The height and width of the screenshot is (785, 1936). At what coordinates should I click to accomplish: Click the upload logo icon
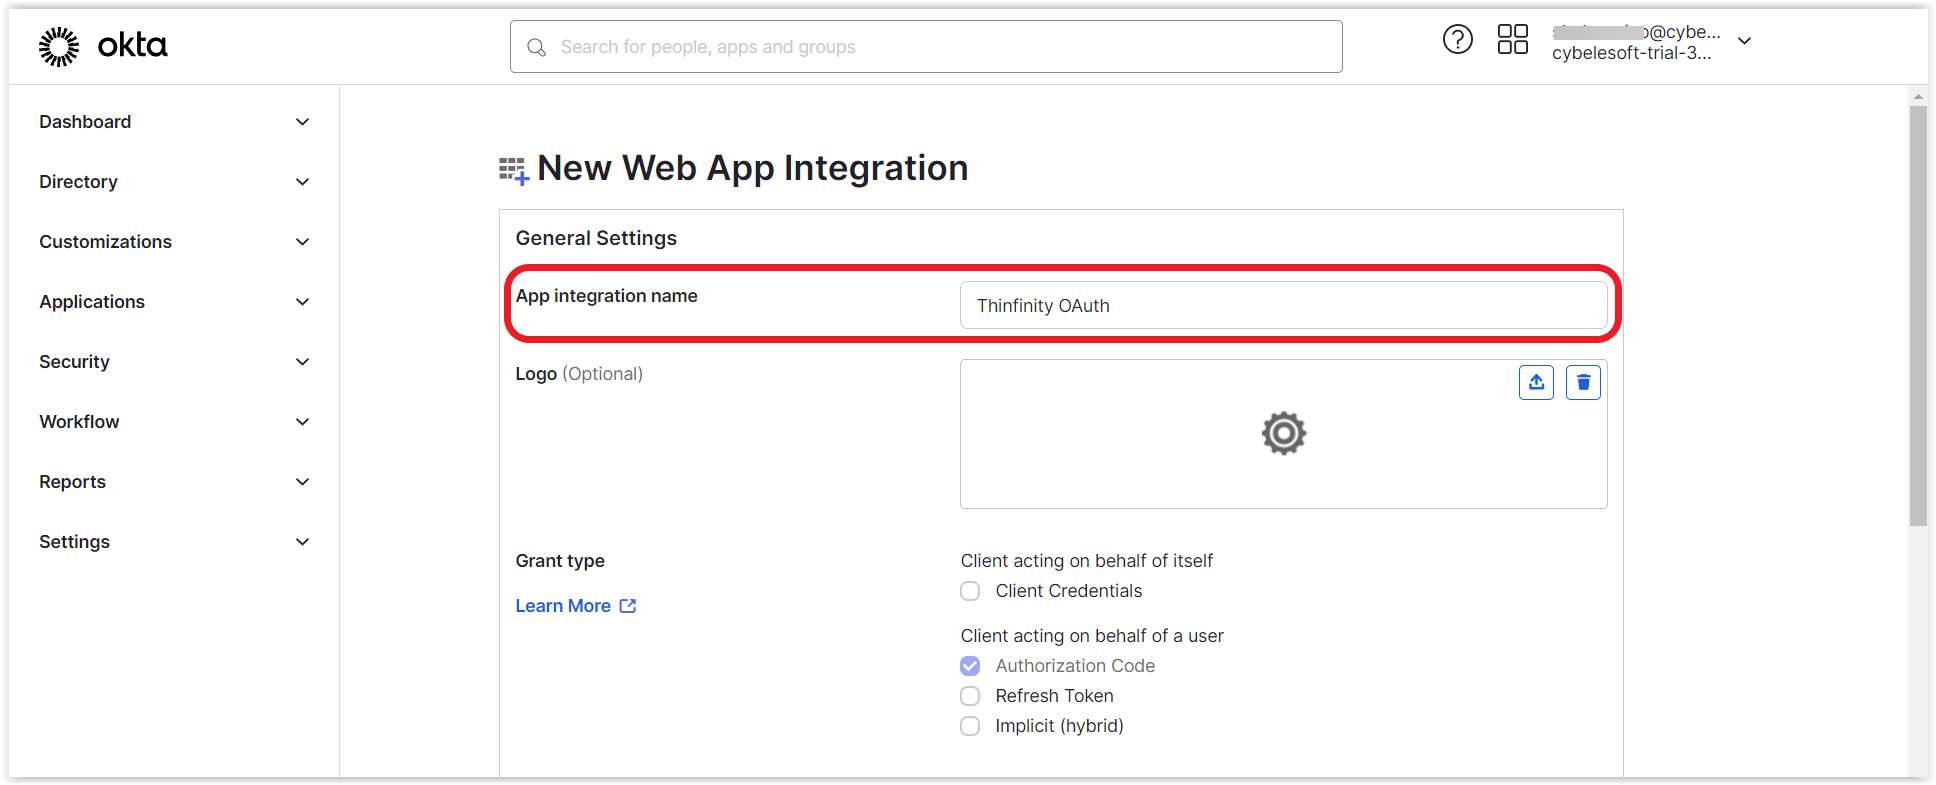(1536, 382)
